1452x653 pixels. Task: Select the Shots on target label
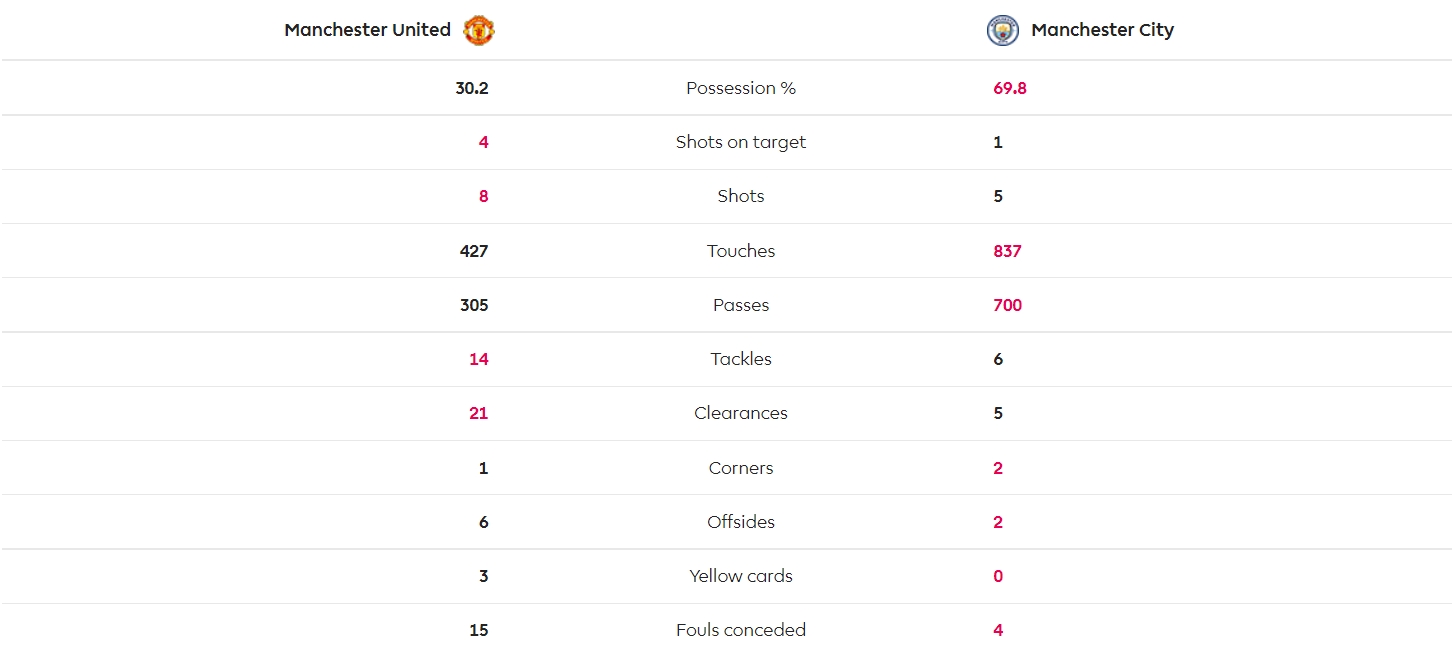click(x=741, y=142)
